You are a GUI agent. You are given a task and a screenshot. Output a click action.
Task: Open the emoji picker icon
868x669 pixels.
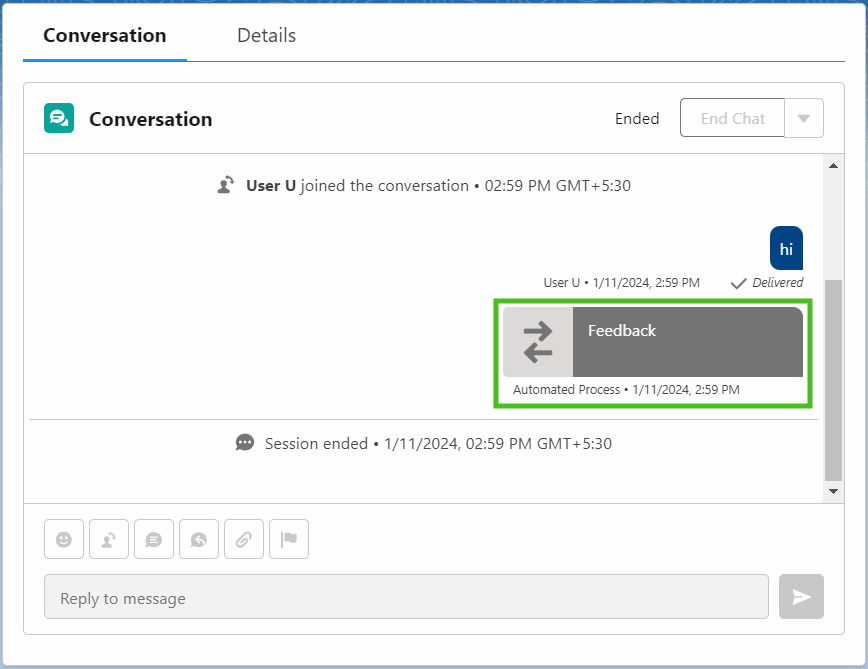click(63, 539)
